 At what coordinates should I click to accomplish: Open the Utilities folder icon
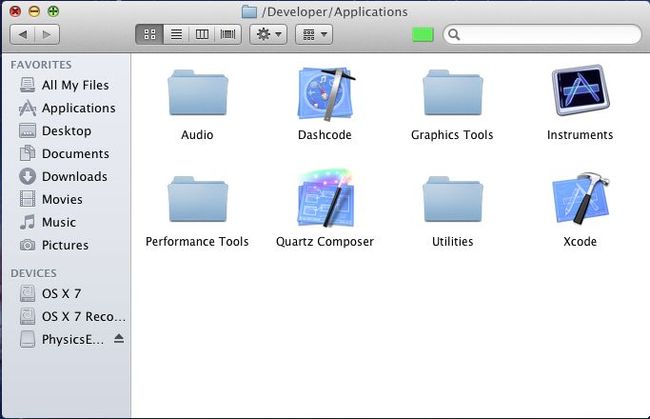coord(453,199)
